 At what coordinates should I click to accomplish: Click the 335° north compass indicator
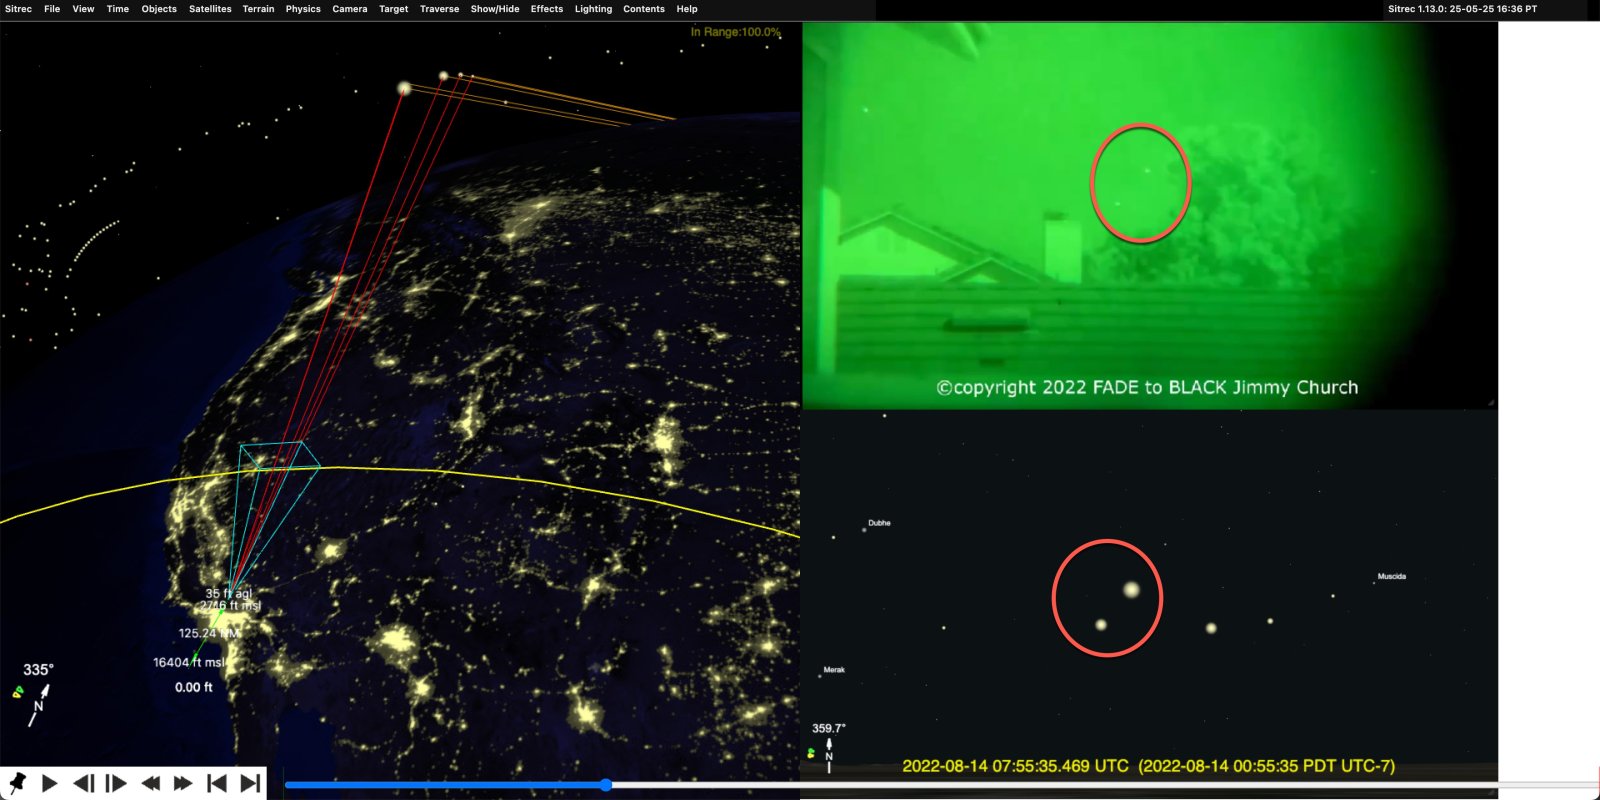point(38,692)
